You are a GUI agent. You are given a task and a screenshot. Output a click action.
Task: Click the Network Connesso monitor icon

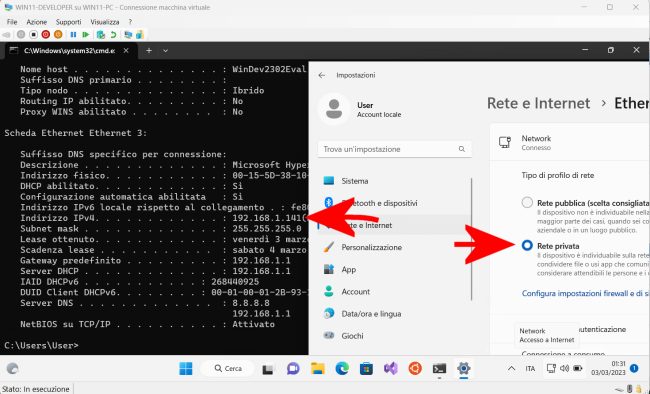pyautogui.click(x=504, y=142)
